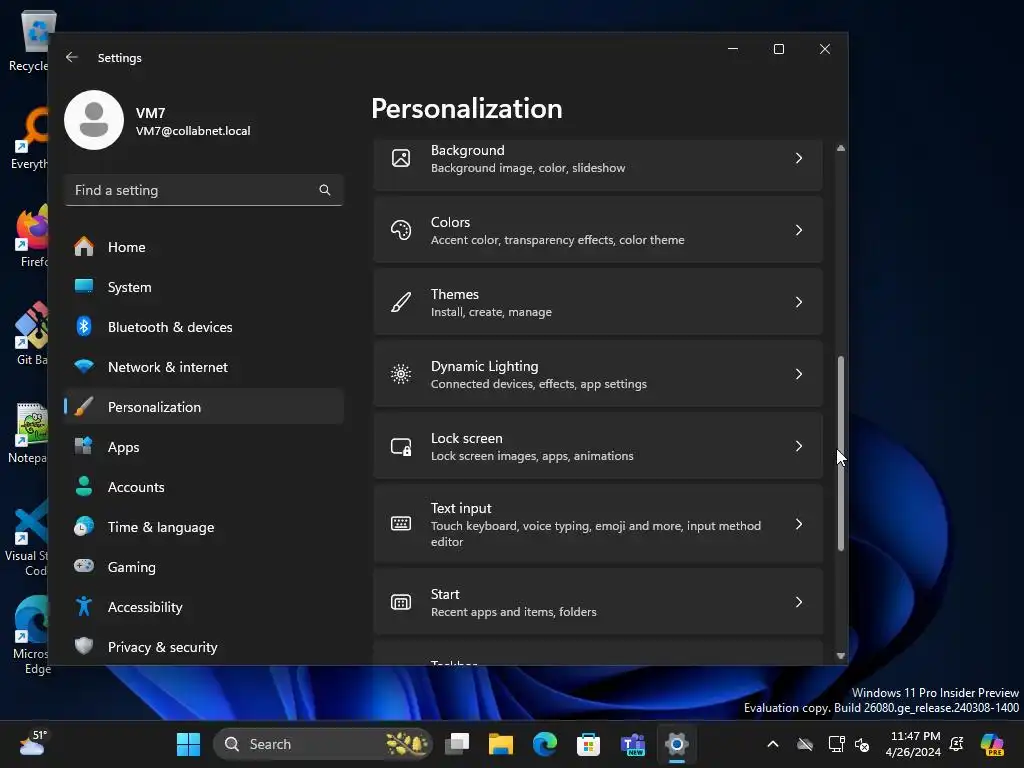Open Task View on the taskbar

click(457, 744)
